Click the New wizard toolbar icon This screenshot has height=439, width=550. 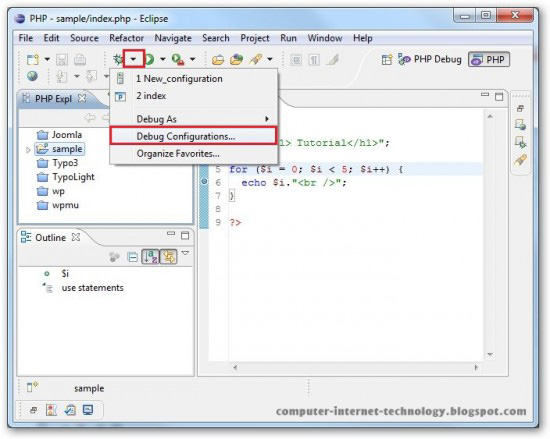click(33, 60)
